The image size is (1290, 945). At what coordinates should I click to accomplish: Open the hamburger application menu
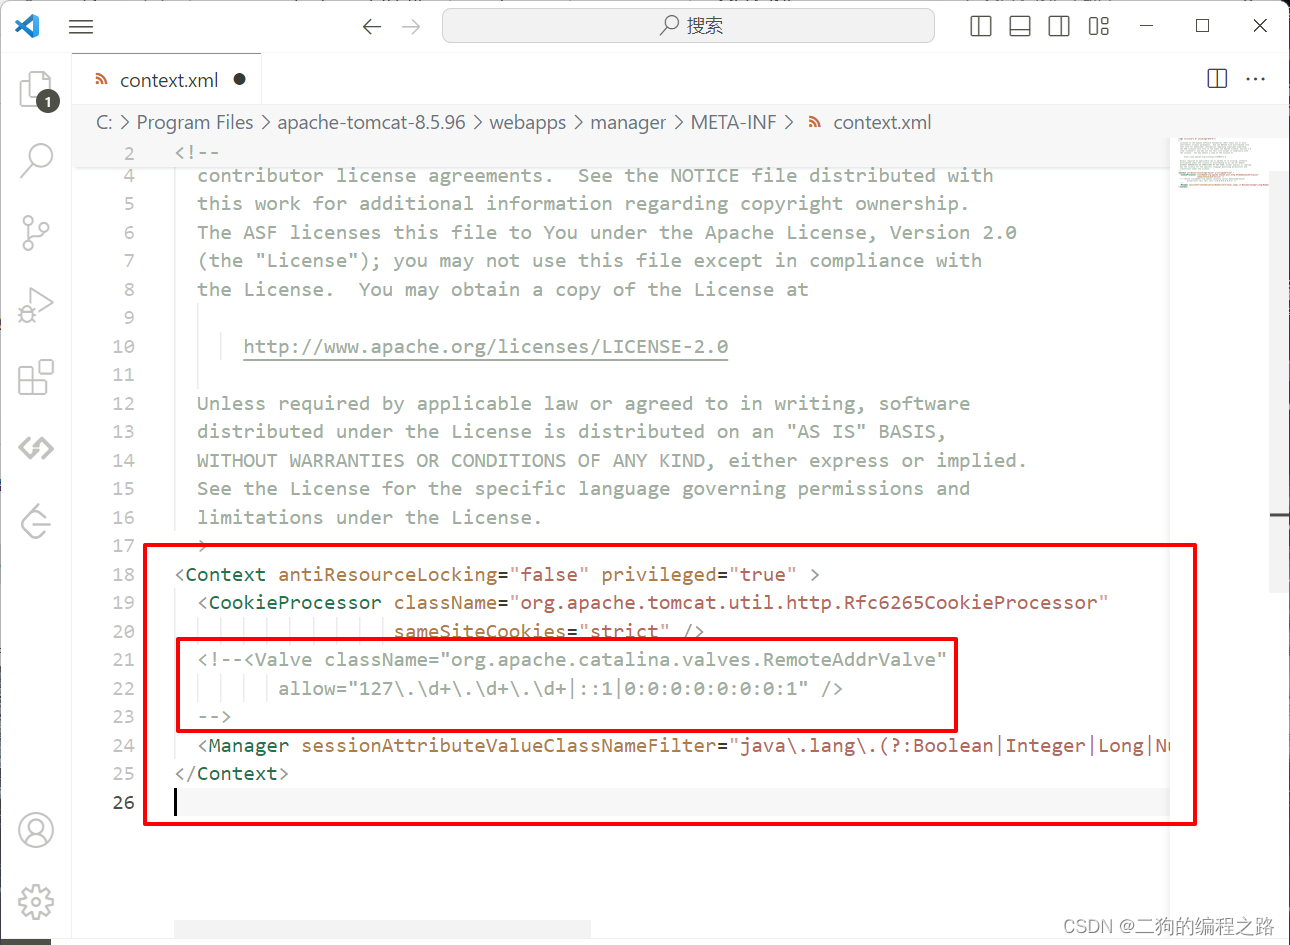(81, 27)
